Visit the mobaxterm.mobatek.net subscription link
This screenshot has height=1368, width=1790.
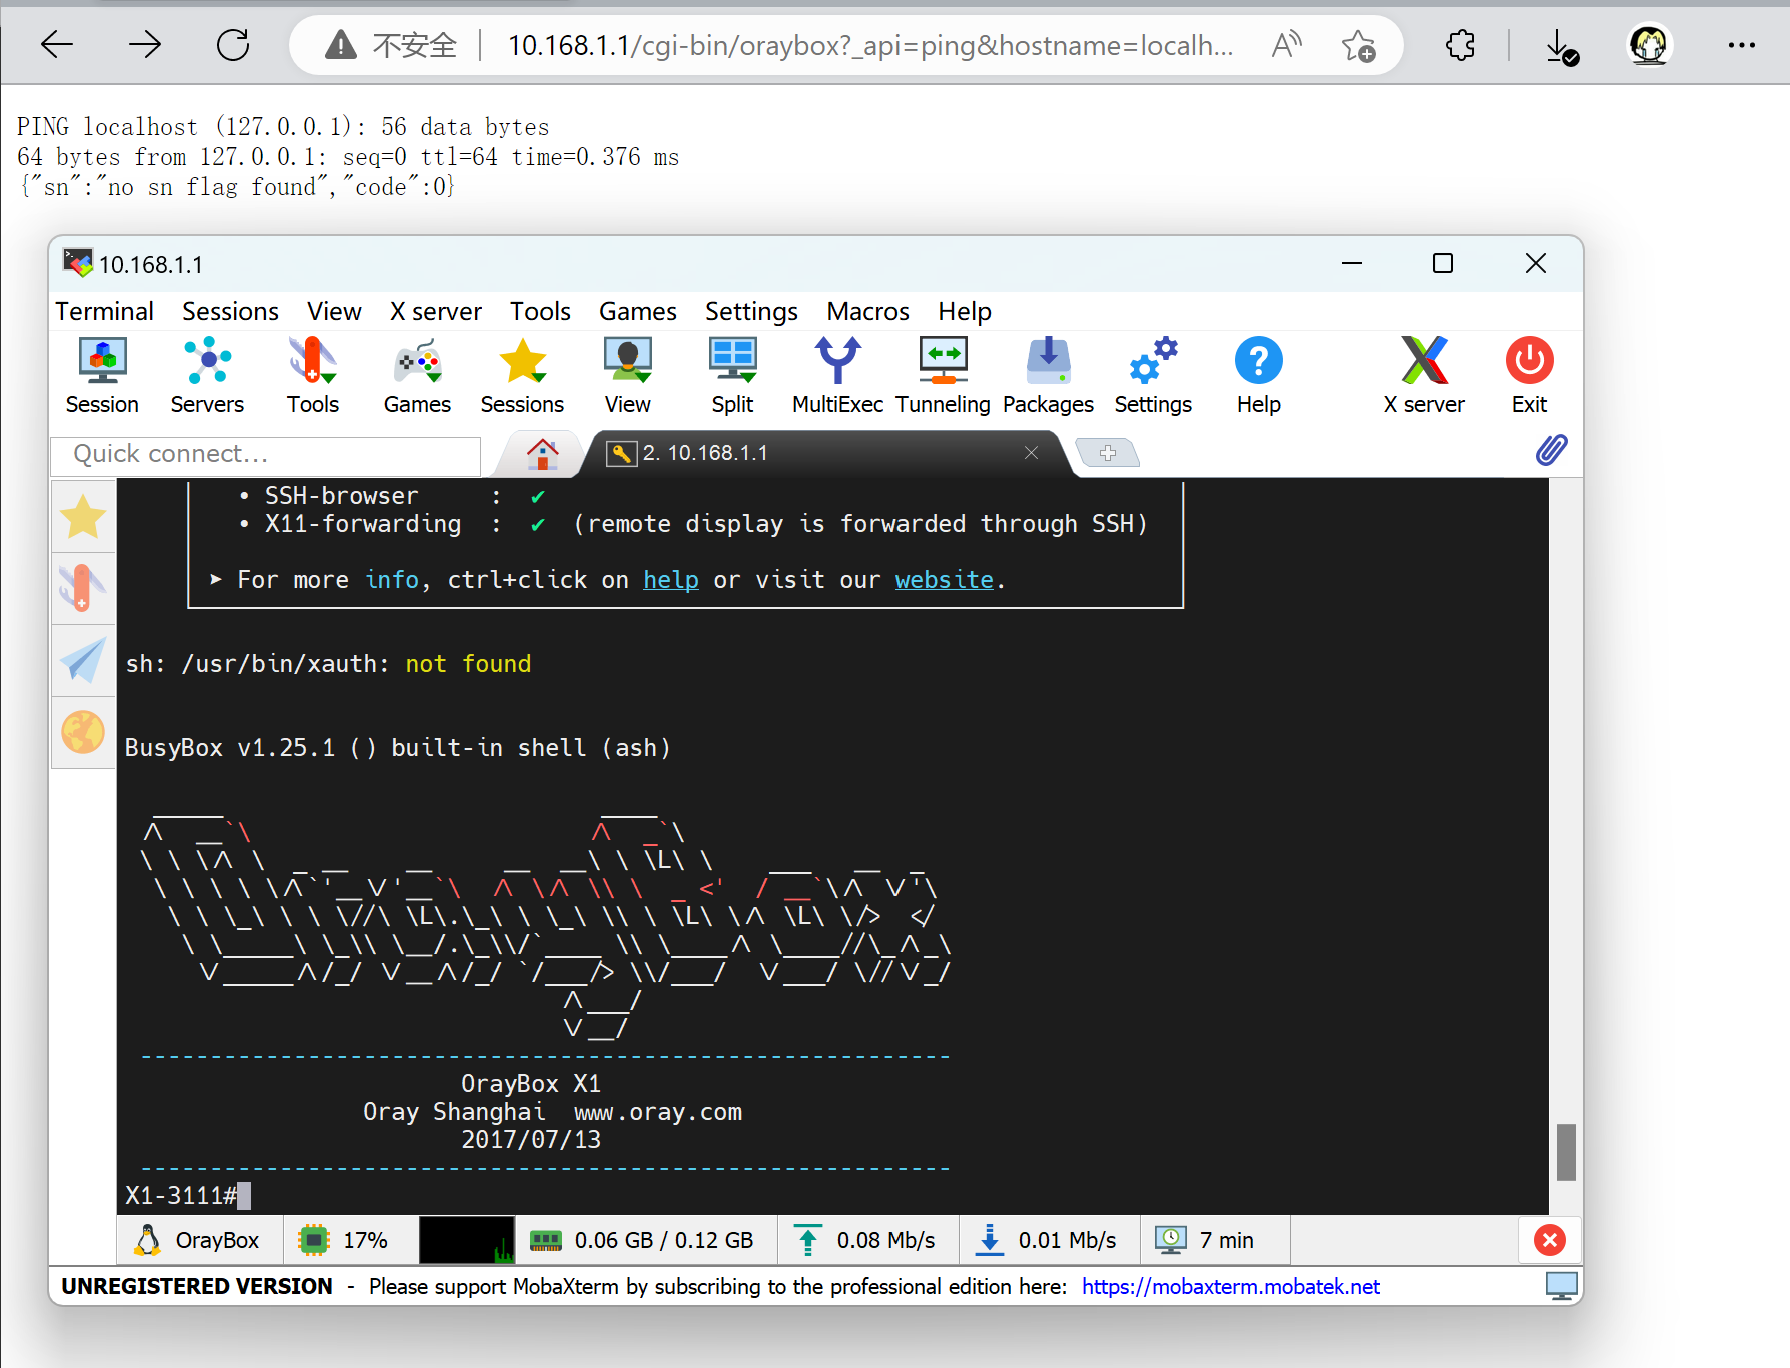point(1231,1286)
